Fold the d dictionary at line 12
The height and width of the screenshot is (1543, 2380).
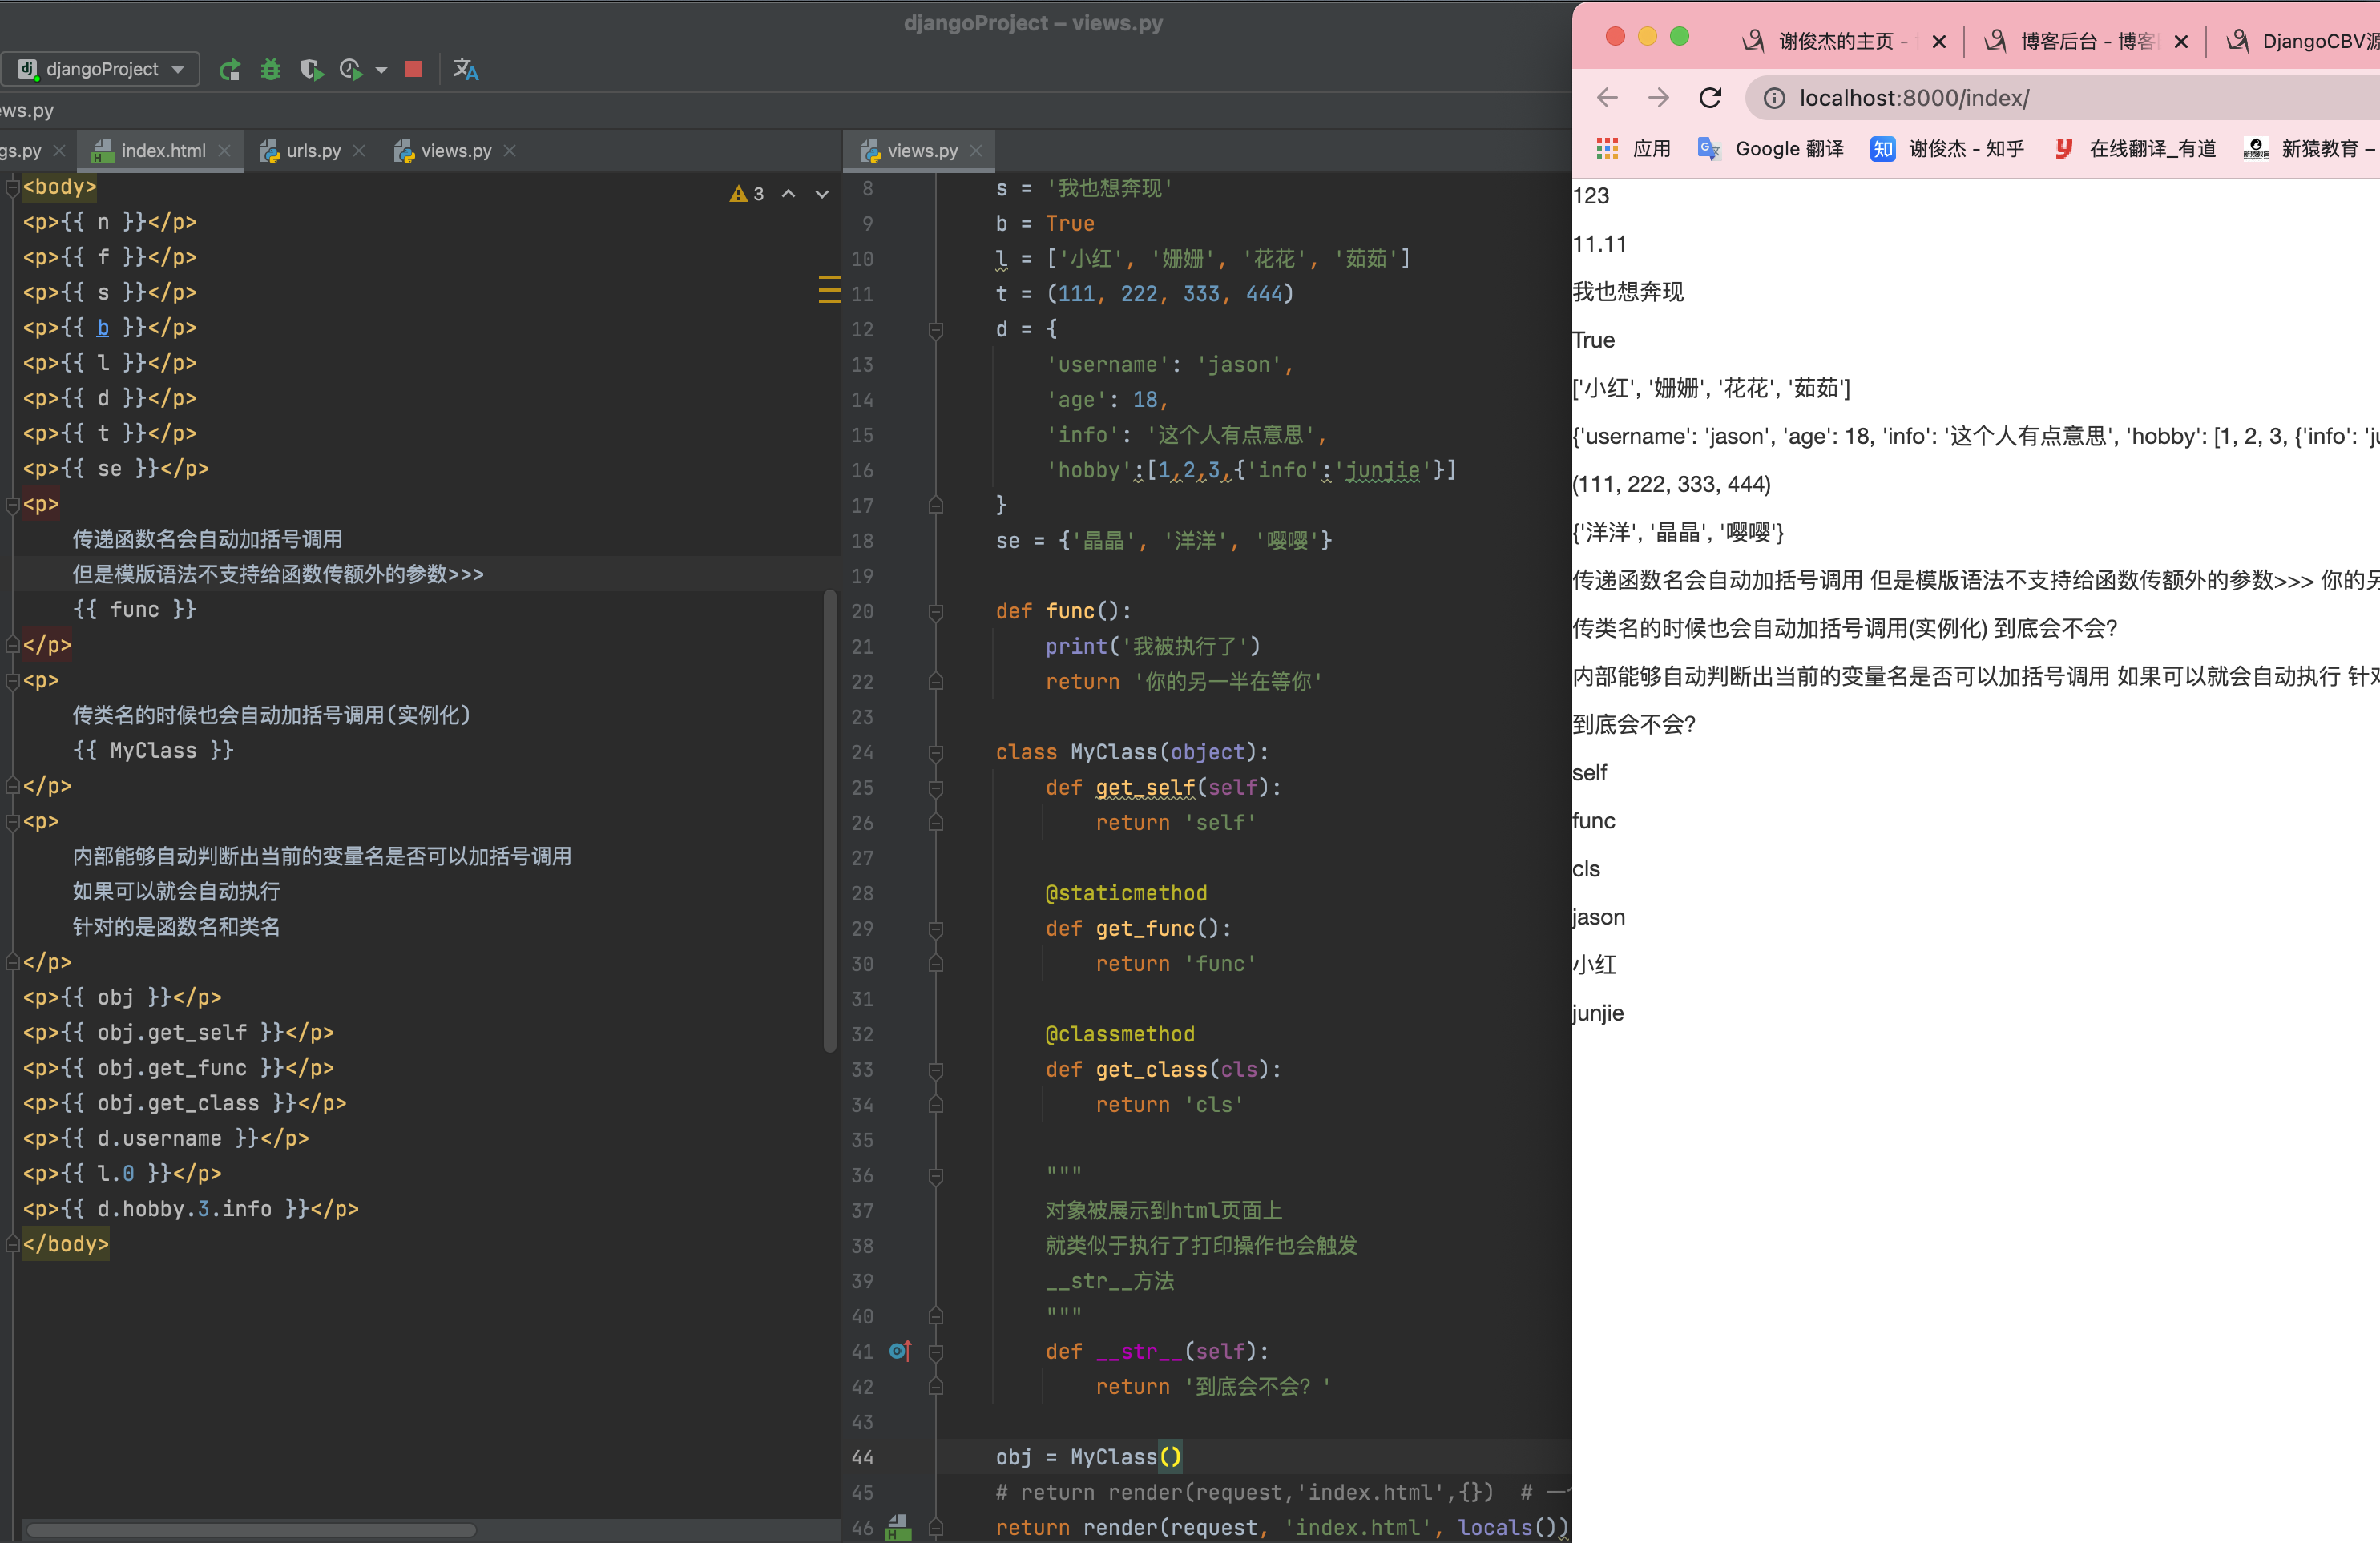[936, 329]
